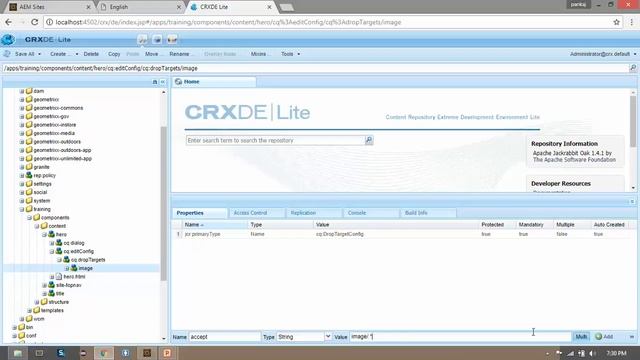640x360 pixels.
Task: Select the components folder in tree
Action: (x=55, y=218)
